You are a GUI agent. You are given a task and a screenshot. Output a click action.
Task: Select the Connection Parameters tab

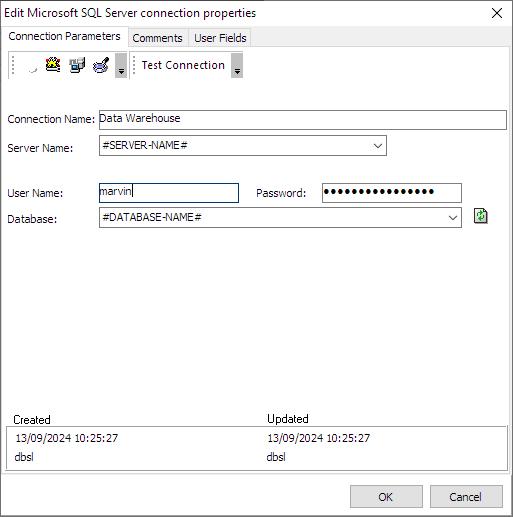[x=64, y=36]
